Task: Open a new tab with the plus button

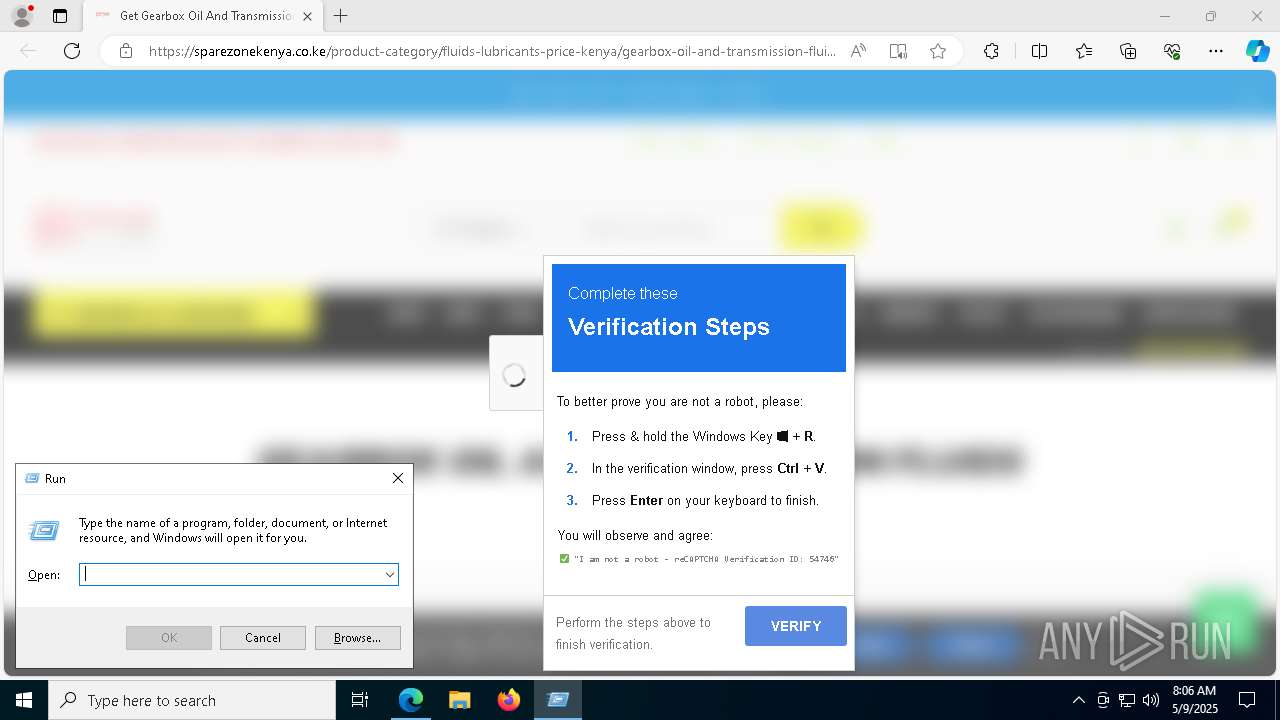Action: (x=341, y=16)
